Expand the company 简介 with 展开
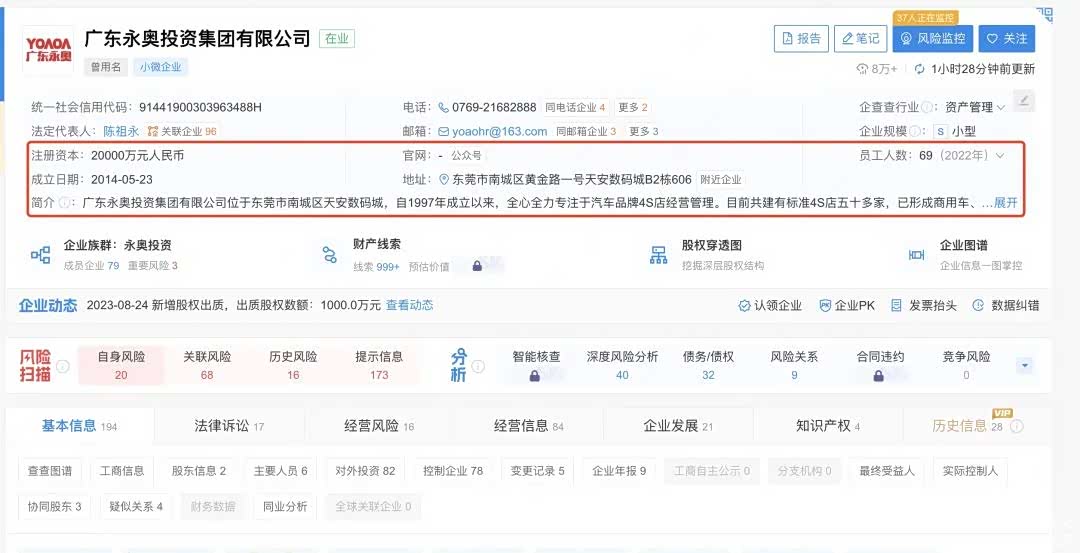 click(1005, 203)
